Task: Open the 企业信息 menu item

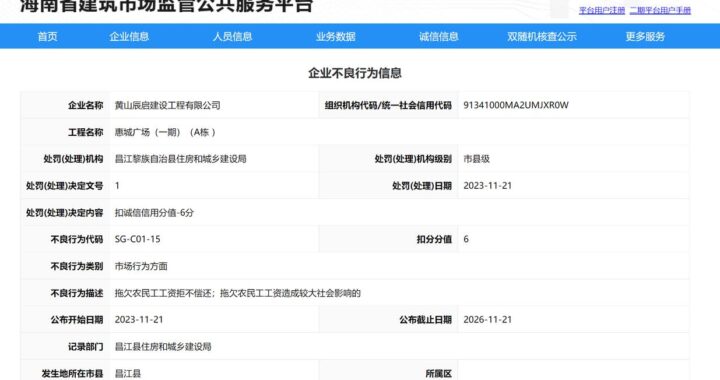Action: click(129, 37)
